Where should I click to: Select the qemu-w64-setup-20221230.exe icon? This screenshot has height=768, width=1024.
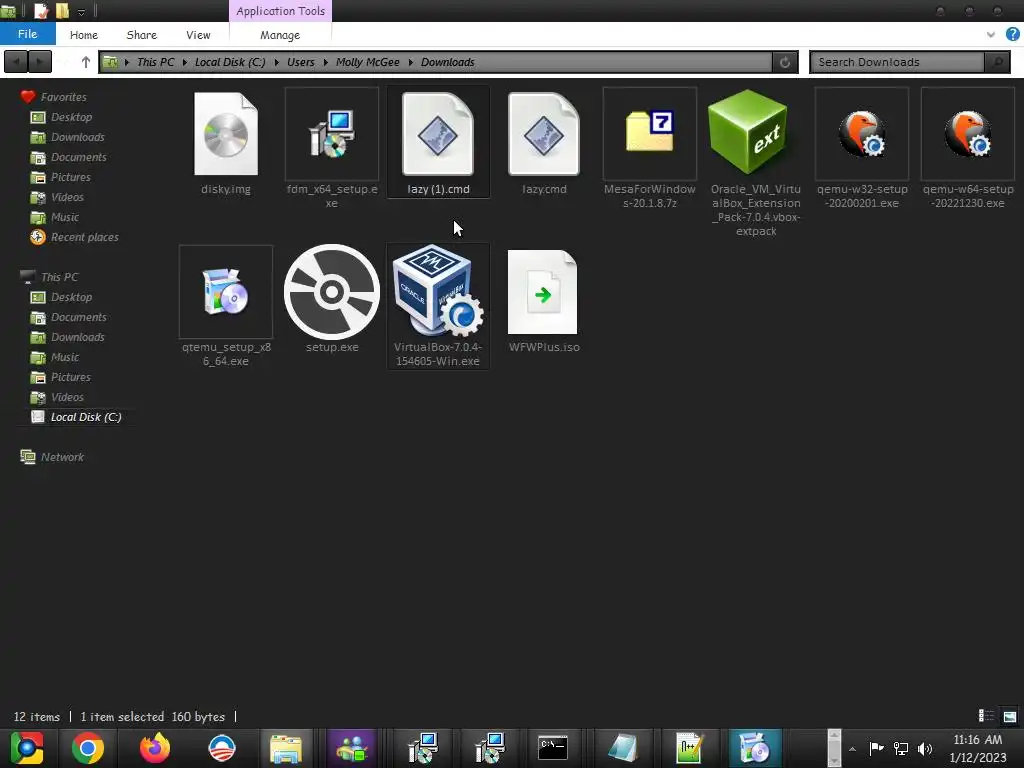pos(968,134)
